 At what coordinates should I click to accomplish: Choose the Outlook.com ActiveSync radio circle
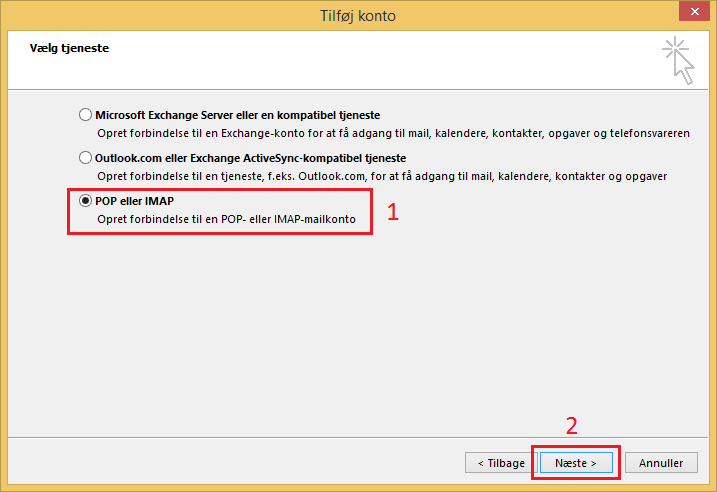[x=85, y=158]
